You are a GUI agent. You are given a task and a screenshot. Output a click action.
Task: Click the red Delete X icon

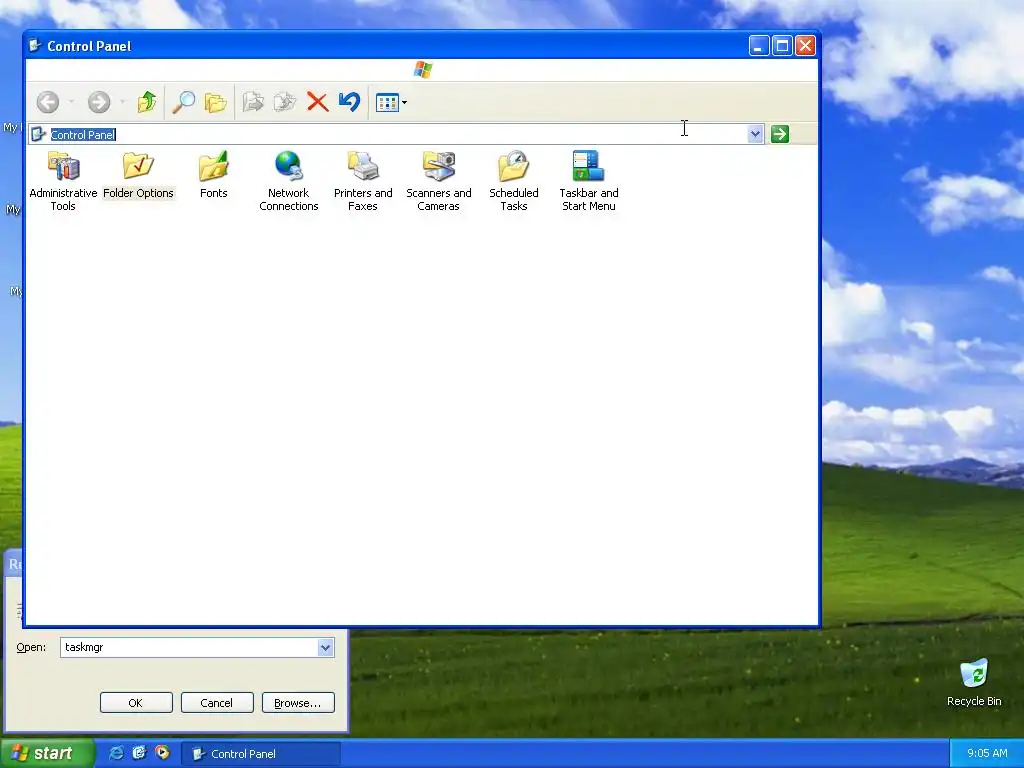(x=317, y=102)
